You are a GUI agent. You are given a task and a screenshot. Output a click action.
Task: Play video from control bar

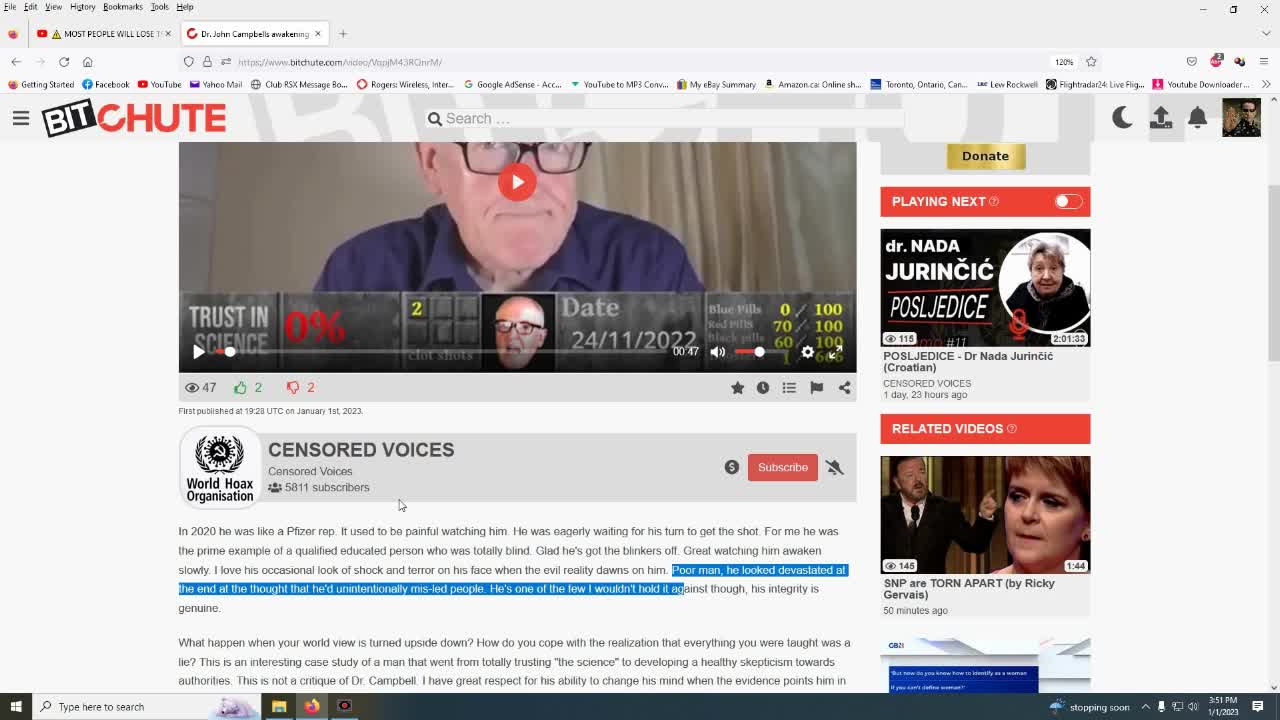pyautogui.click(x=198, y=351)
